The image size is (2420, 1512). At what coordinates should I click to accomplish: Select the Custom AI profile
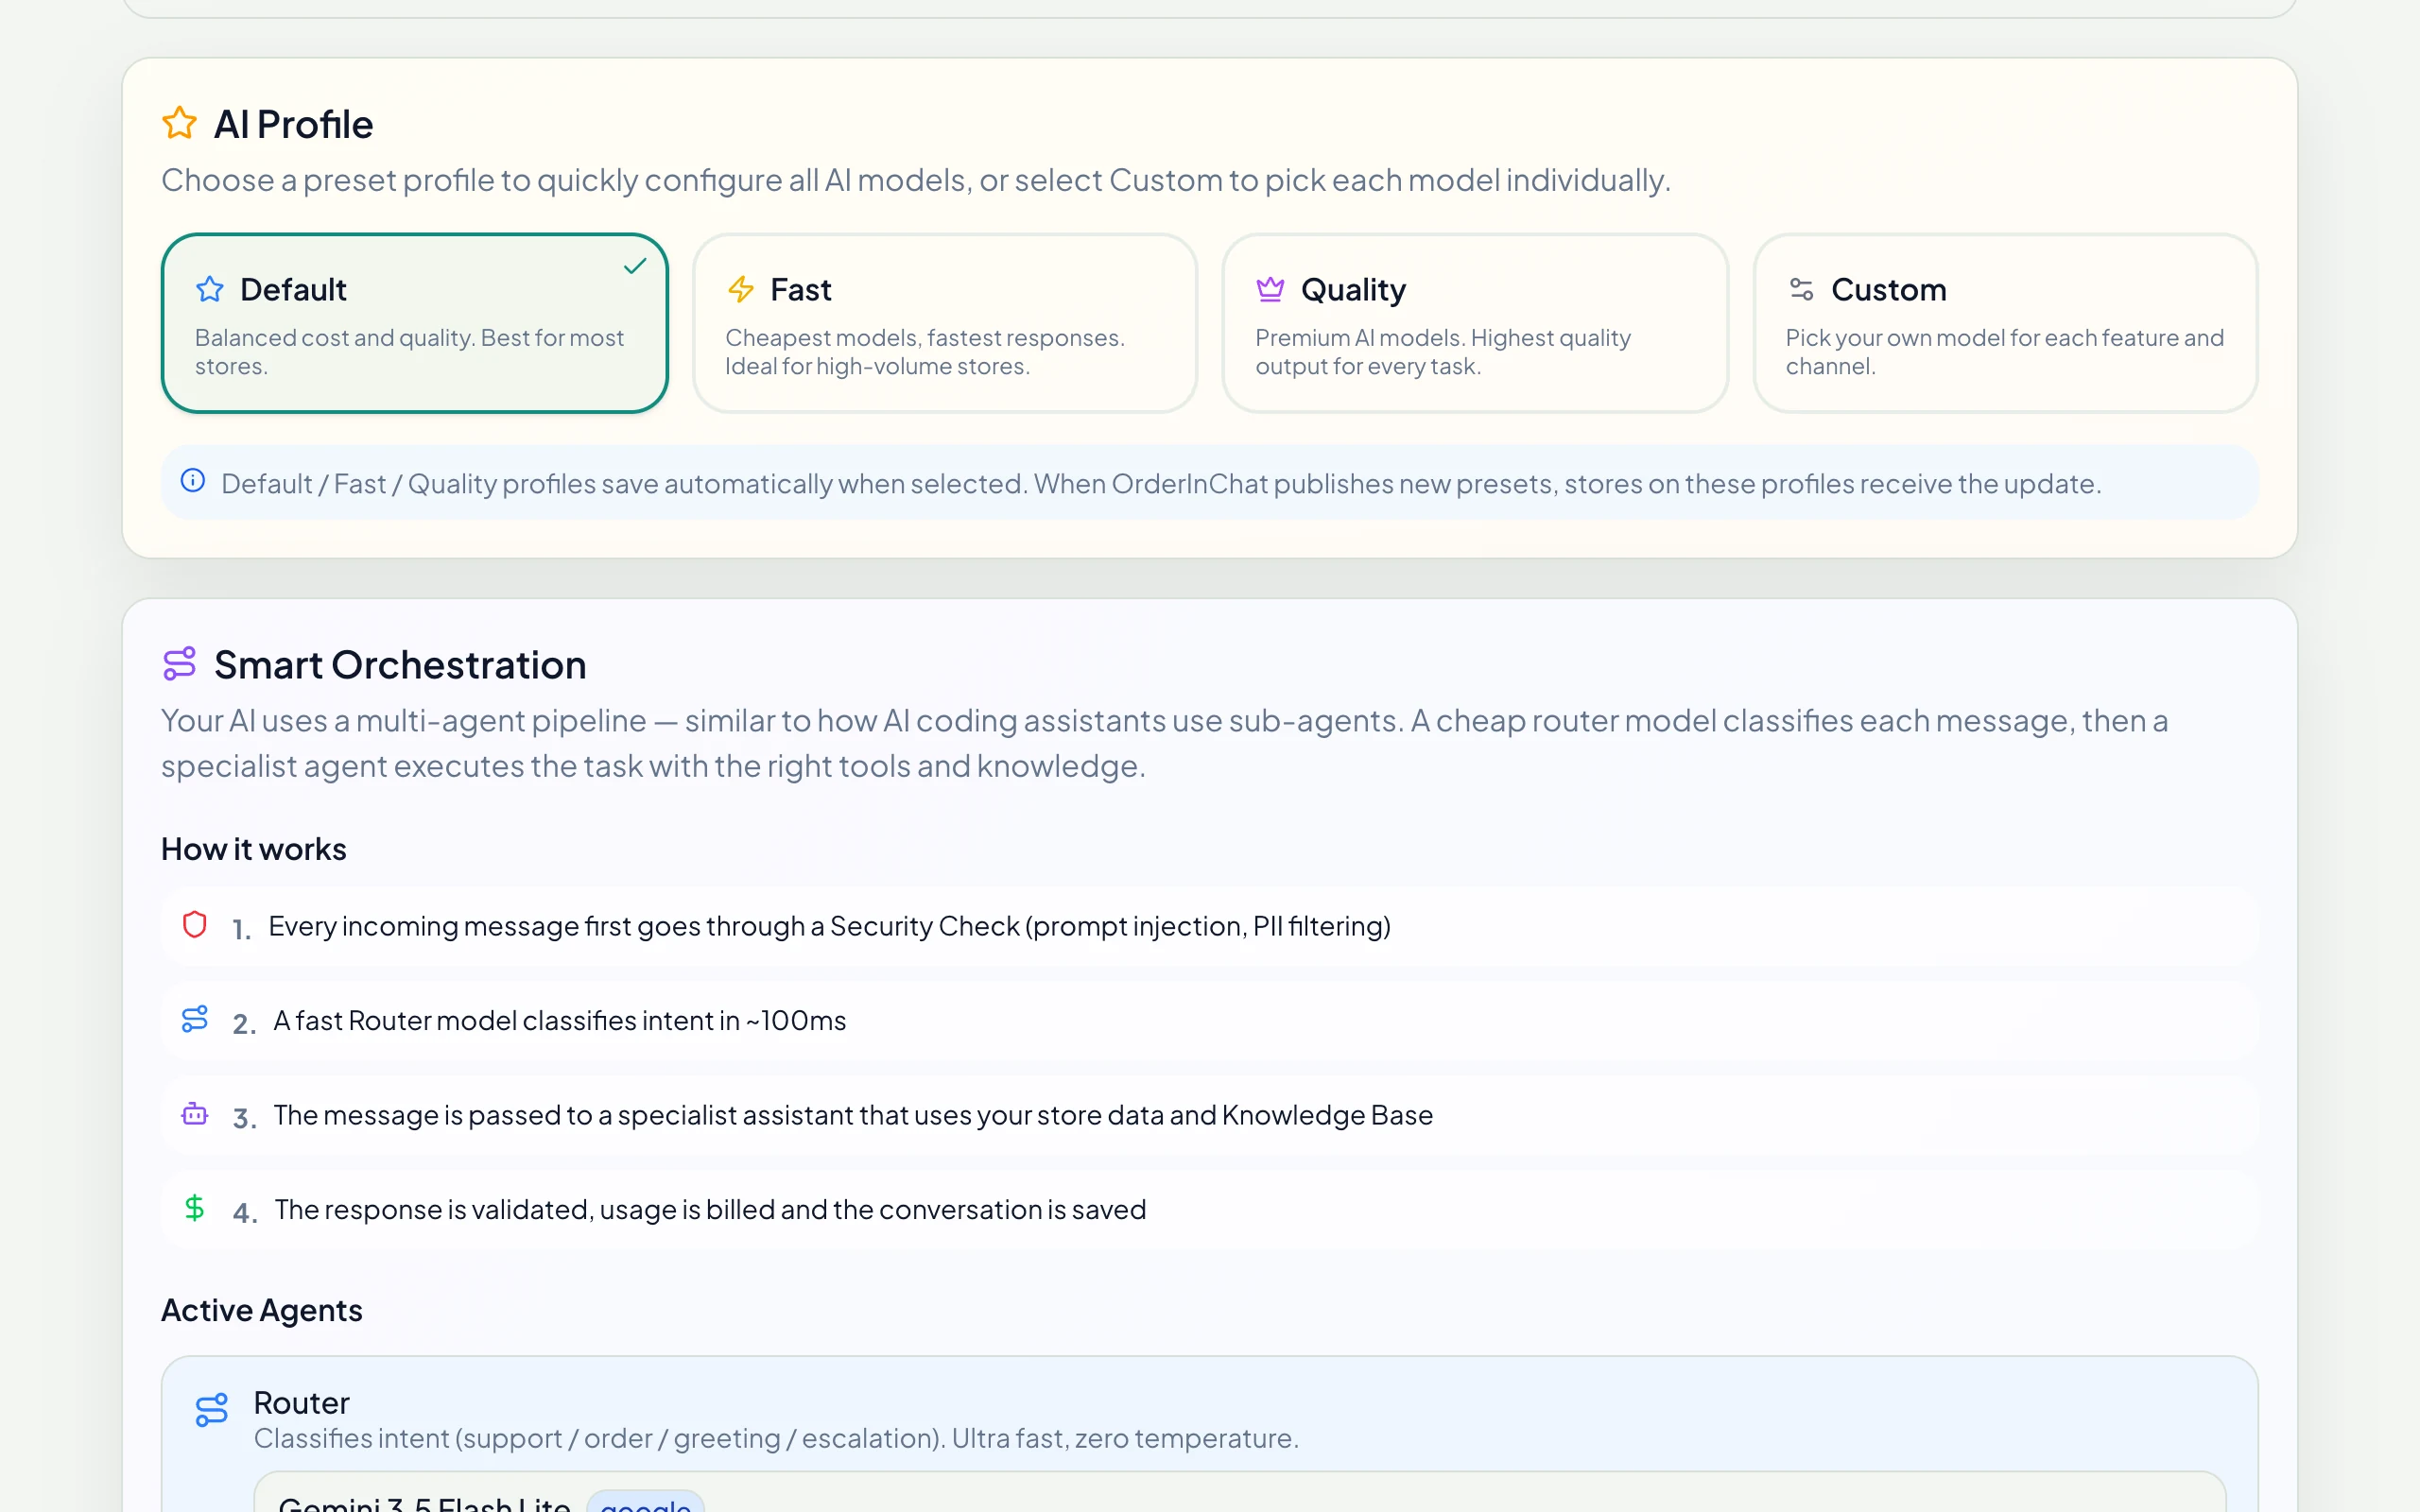pos(2005,323)
